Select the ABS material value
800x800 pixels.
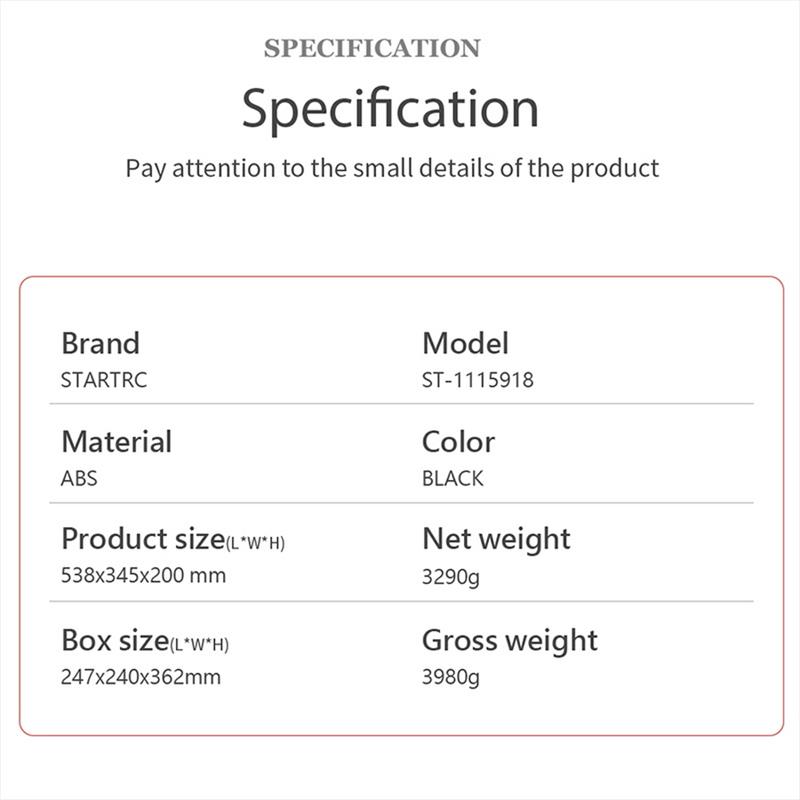click(79, 479)
